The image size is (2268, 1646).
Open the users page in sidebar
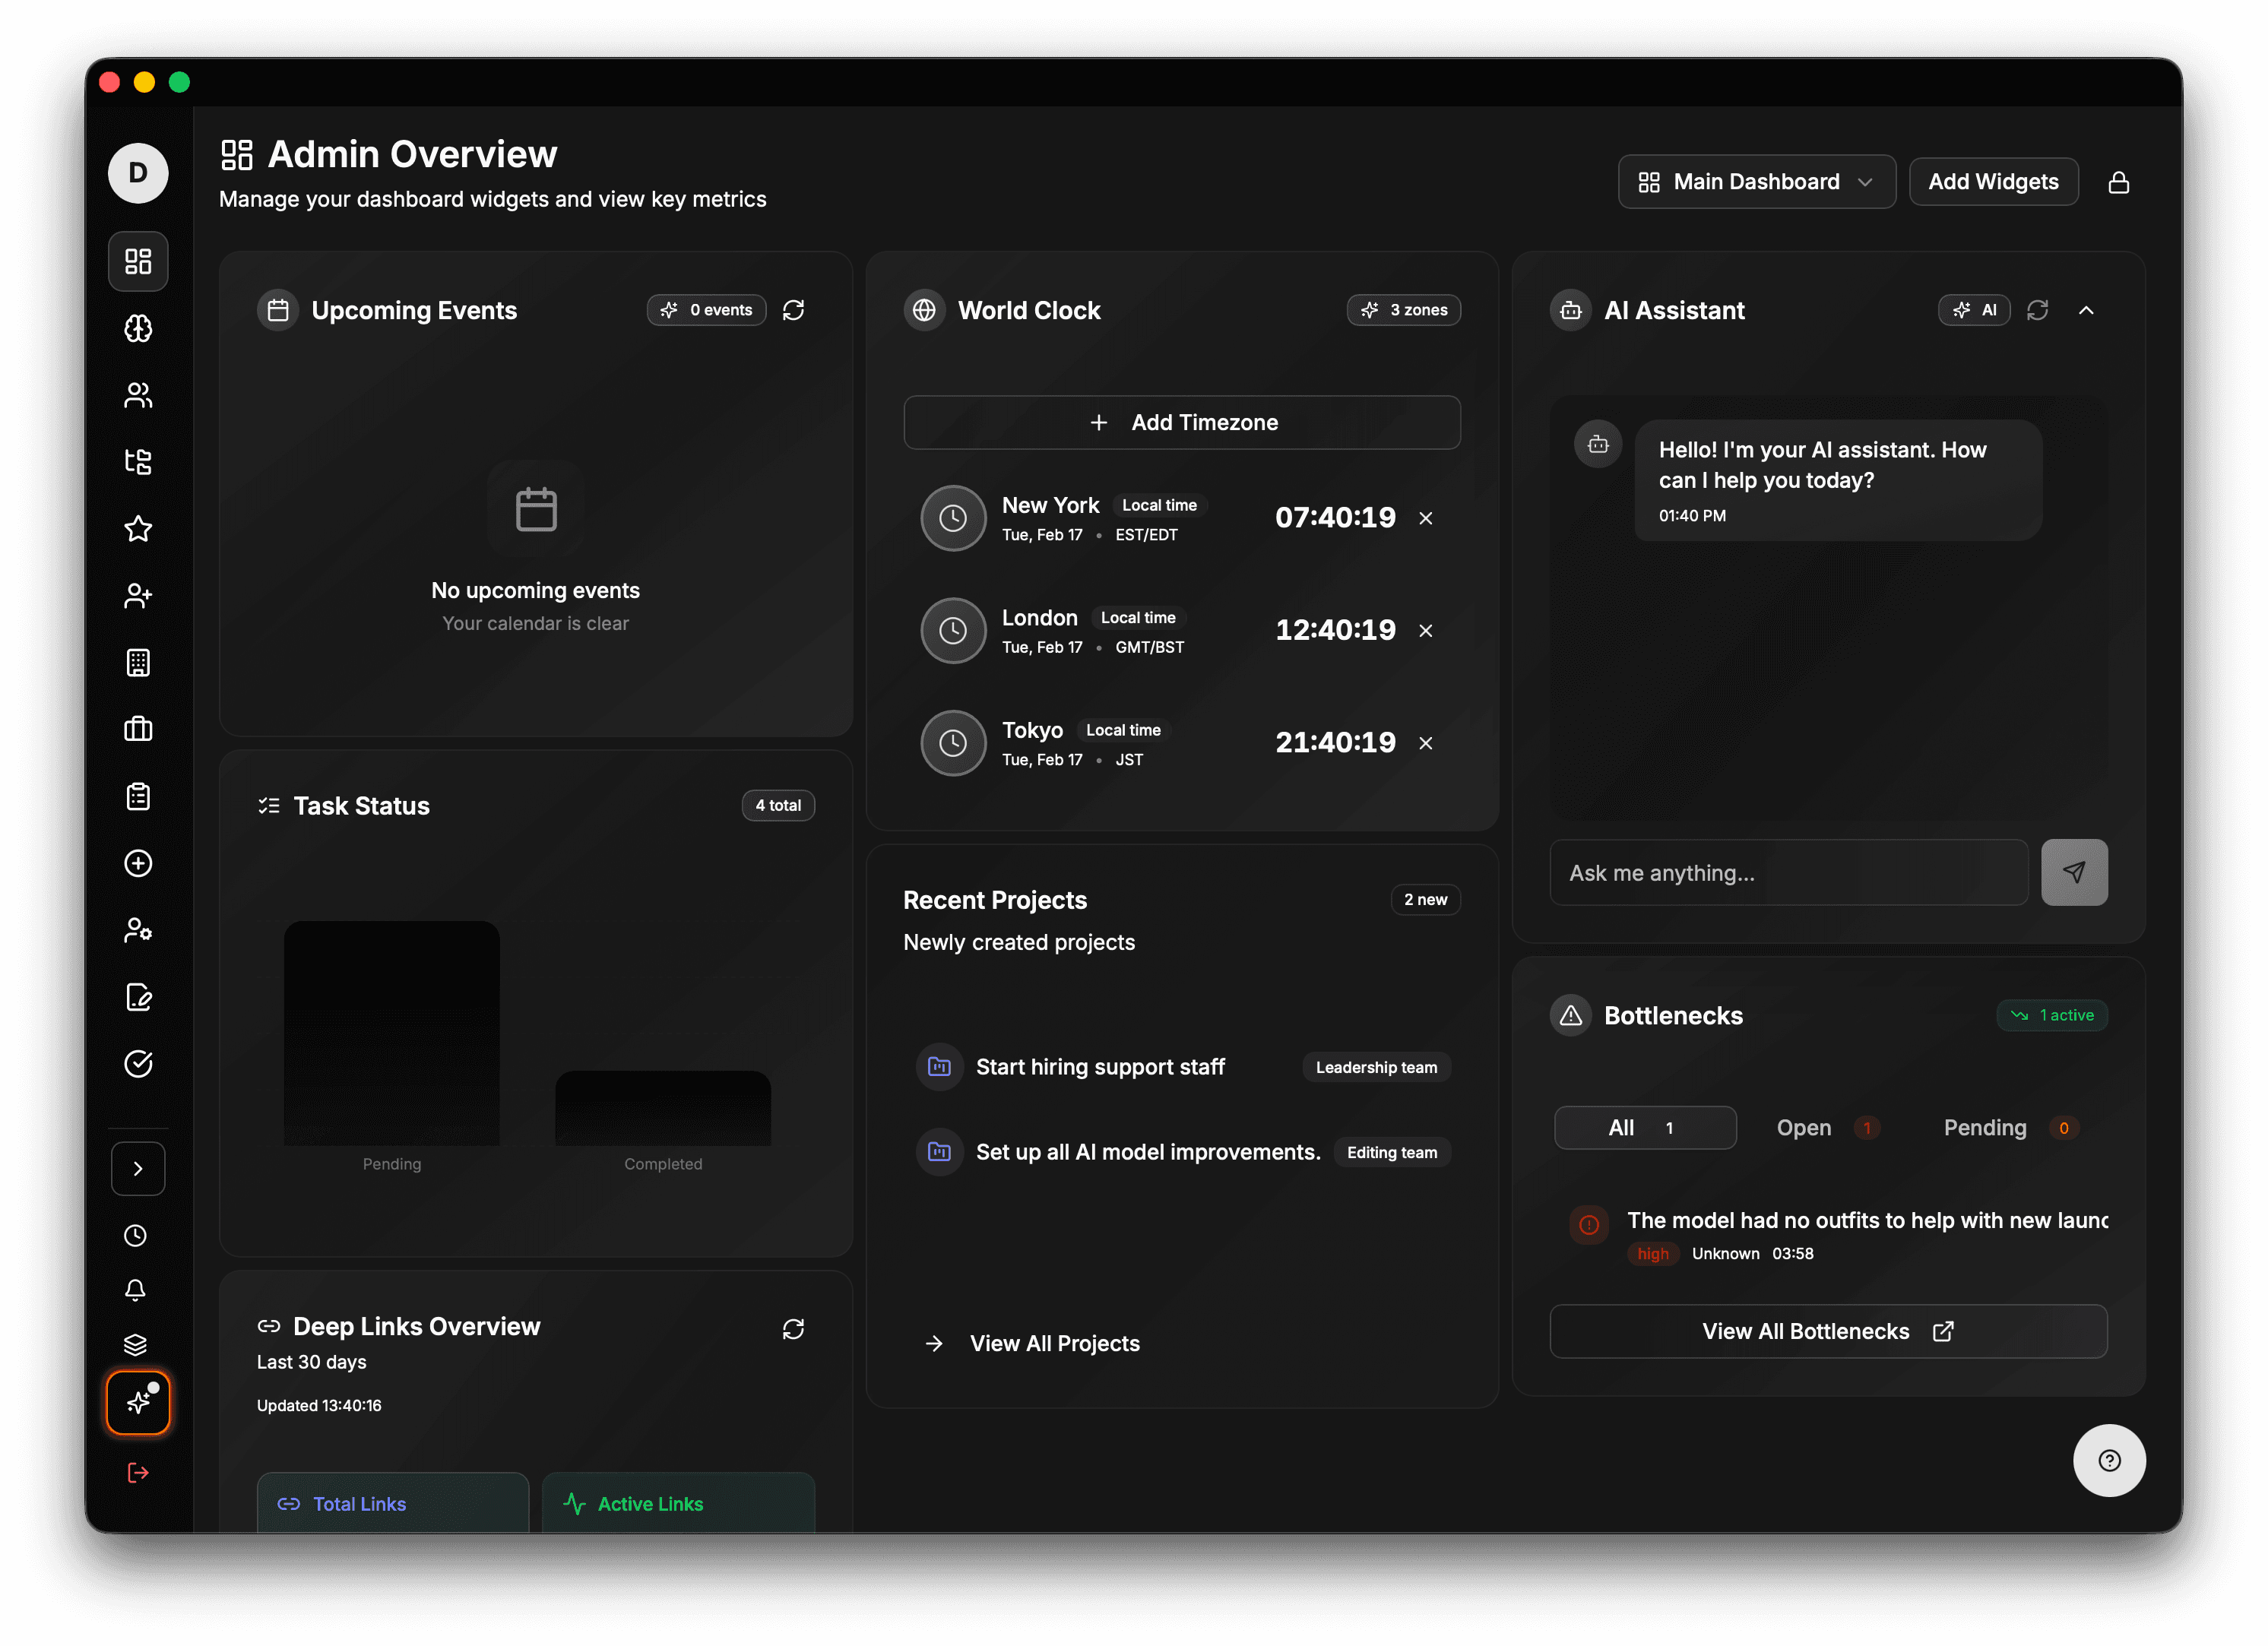click(x=138, y=396)
